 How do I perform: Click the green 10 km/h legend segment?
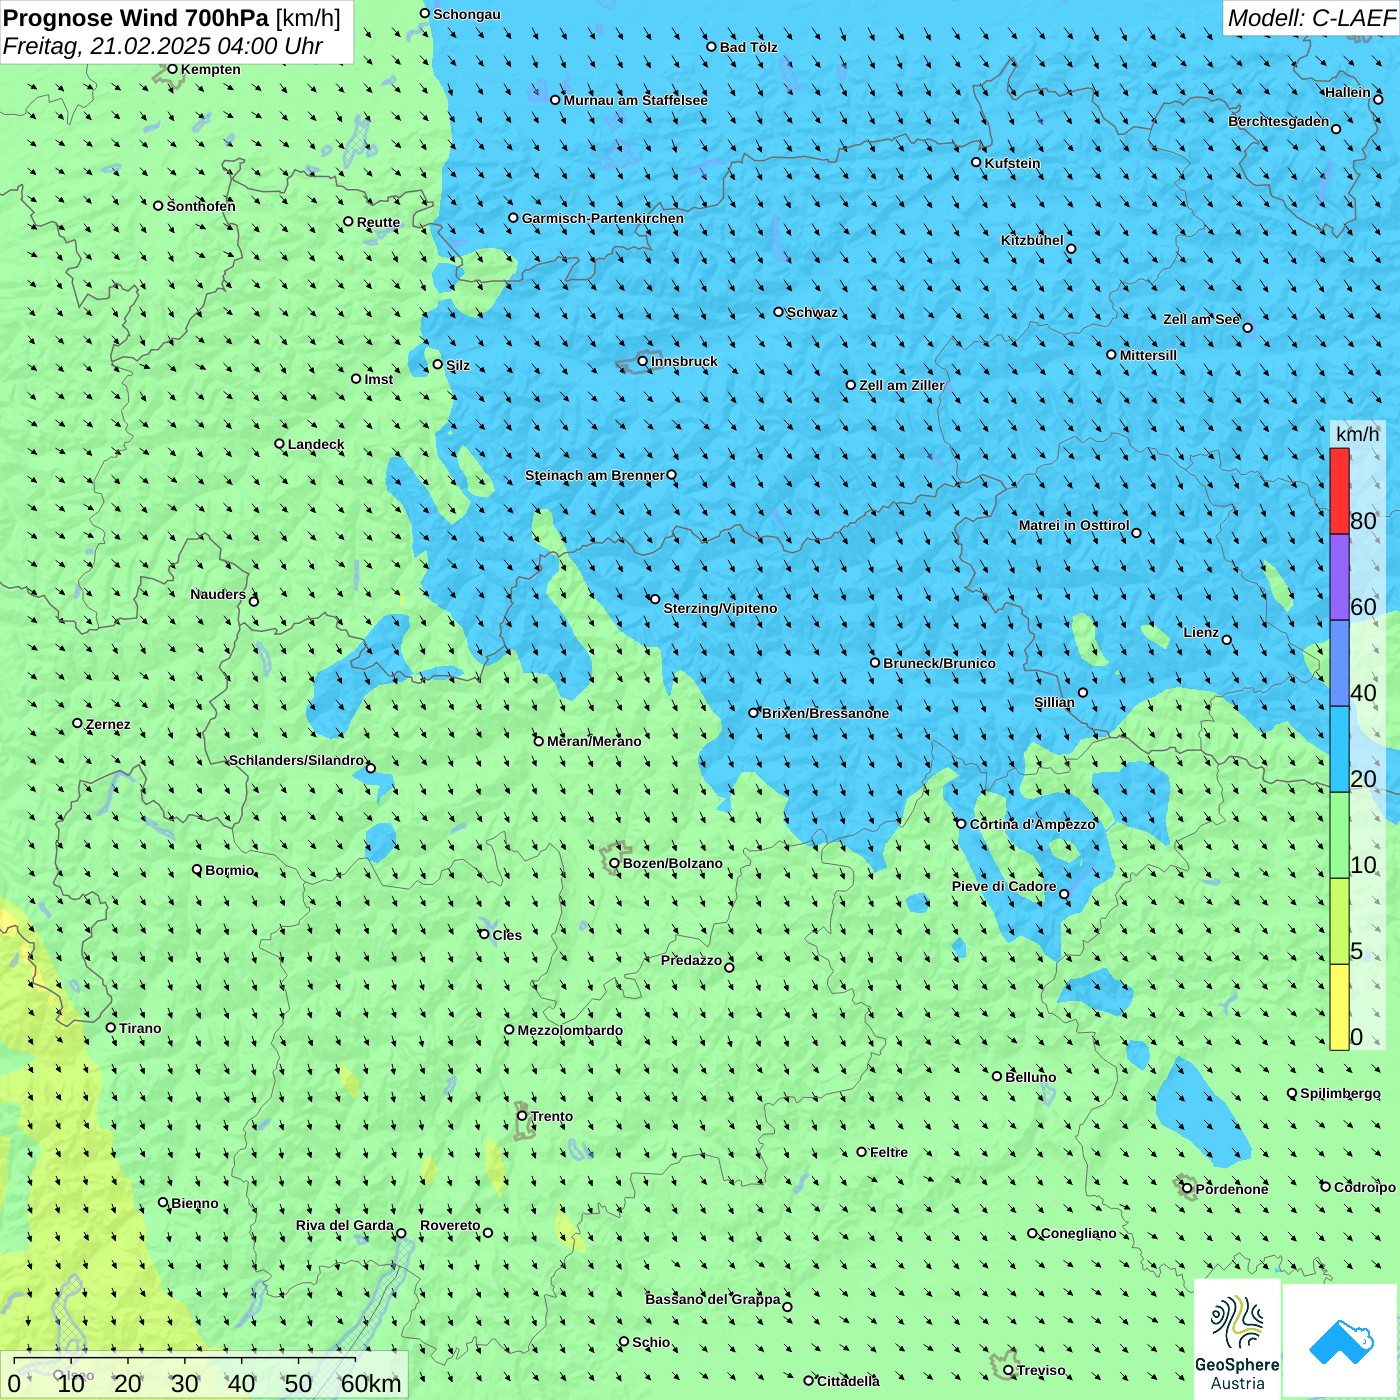click(x=1339, y=835)
